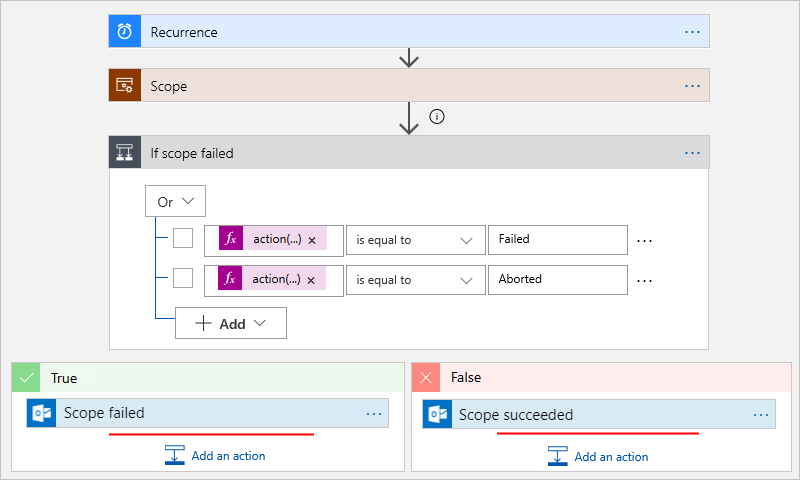Click Add an action under True branch
The image size is (800, 480).
point(216,455)
